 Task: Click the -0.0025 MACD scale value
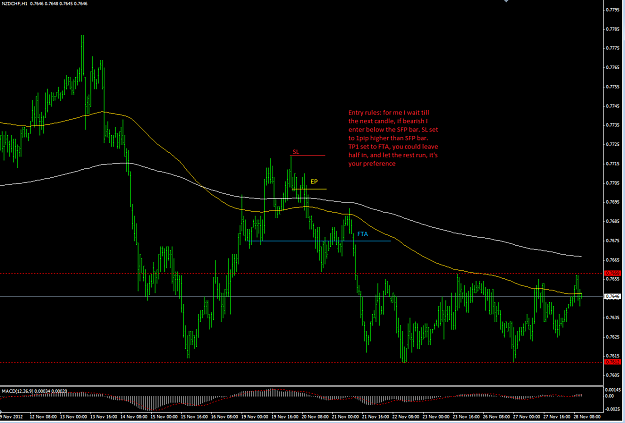[613, 409]
